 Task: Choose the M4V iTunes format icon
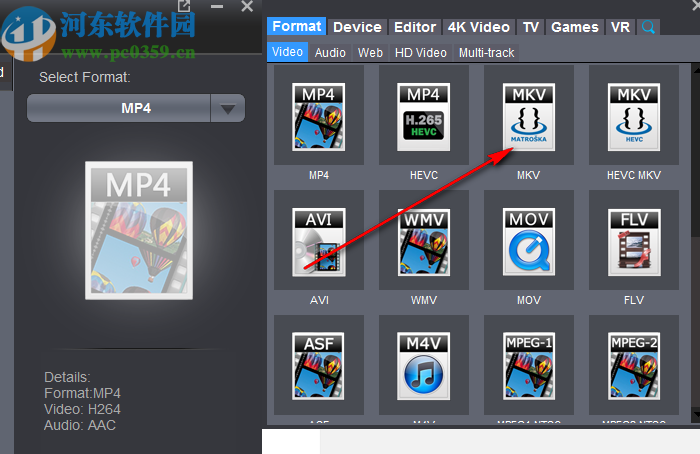coord(424,366)
